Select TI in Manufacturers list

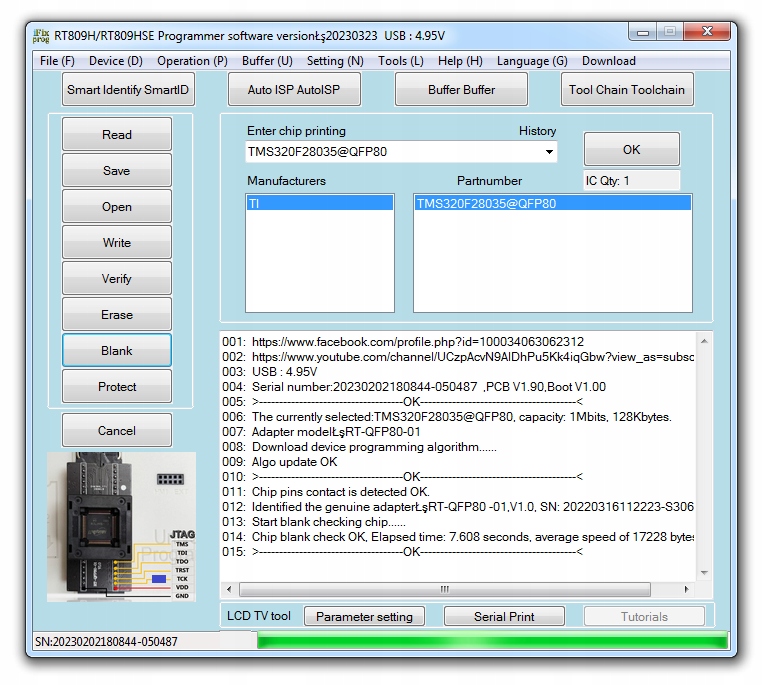click(x=319, y=203)
